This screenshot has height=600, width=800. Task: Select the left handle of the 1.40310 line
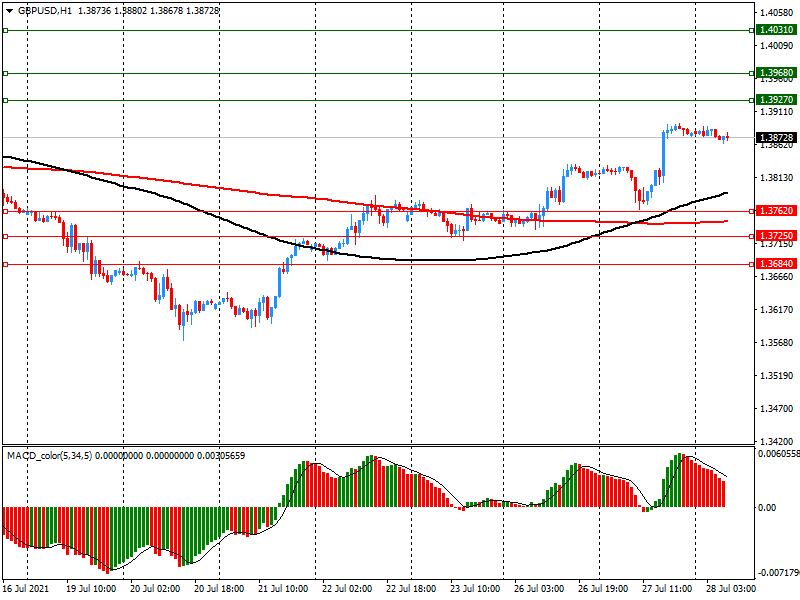(x=6, y=31)
